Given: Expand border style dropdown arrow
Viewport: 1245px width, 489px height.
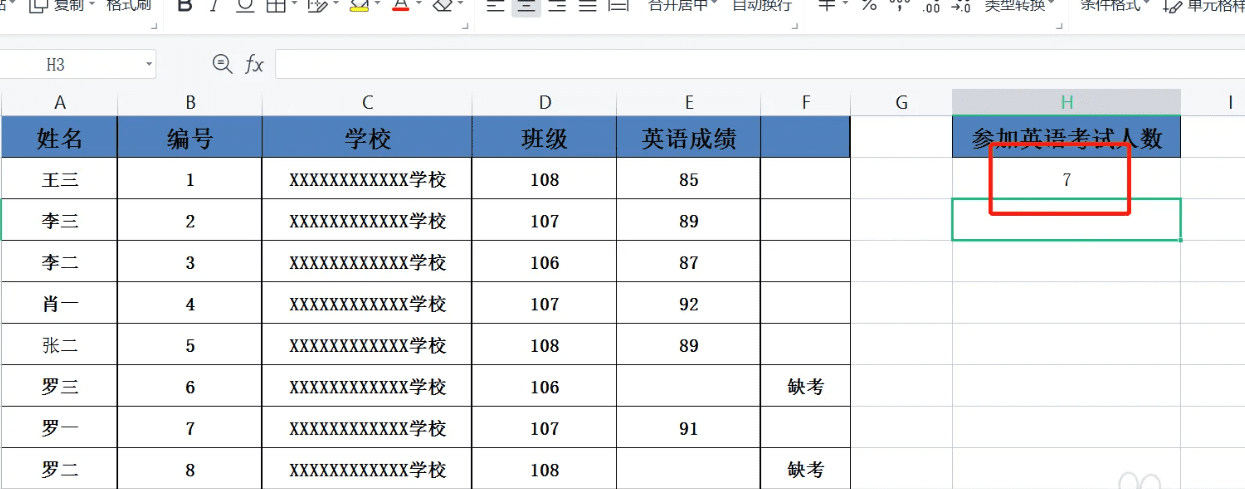Looking at the screenshot, I should pos(294,5).
